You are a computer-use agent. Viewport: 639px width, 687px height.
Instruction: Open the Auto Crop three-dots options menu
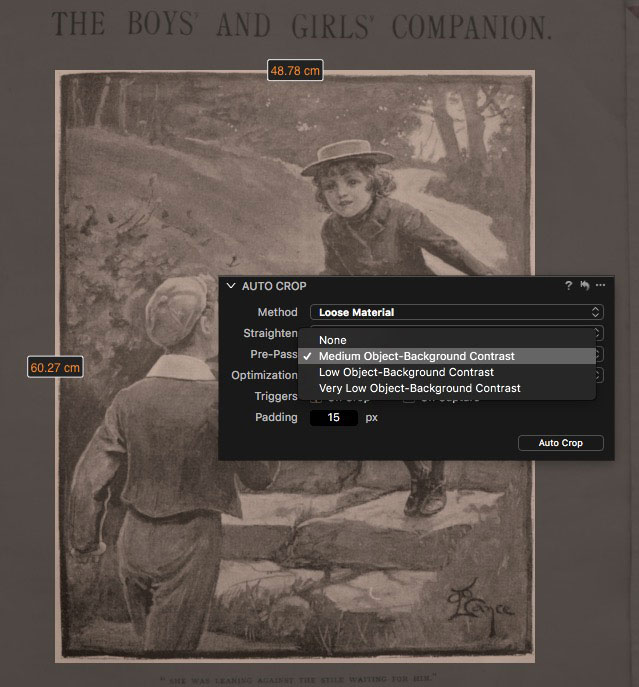600,285
